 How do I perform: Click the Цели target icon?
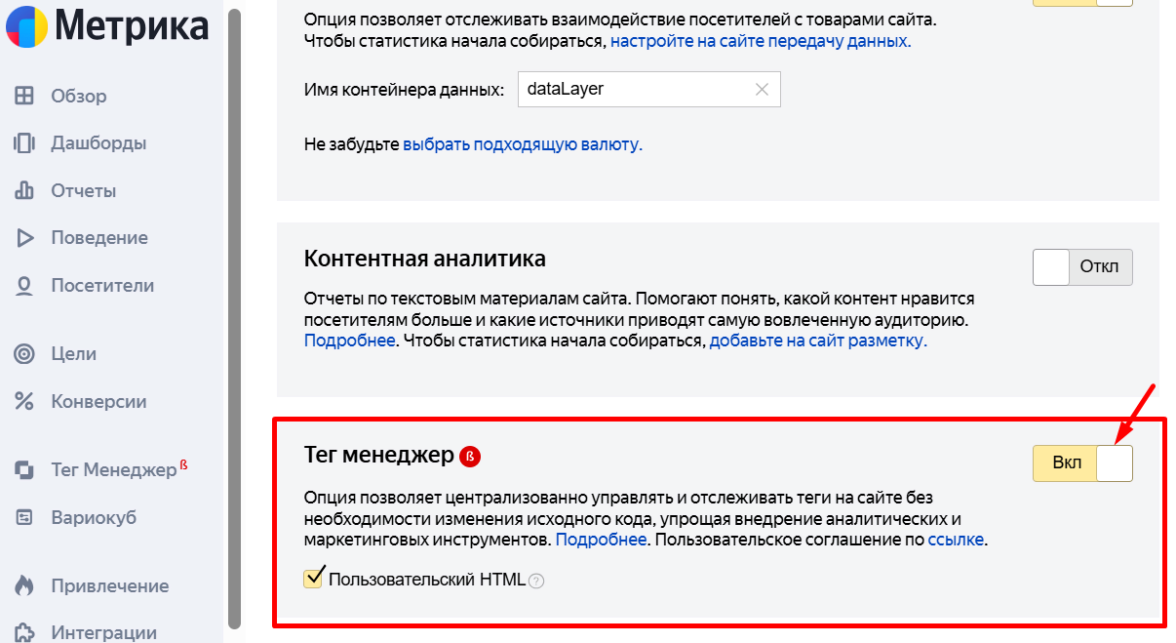tap(24, 354)
